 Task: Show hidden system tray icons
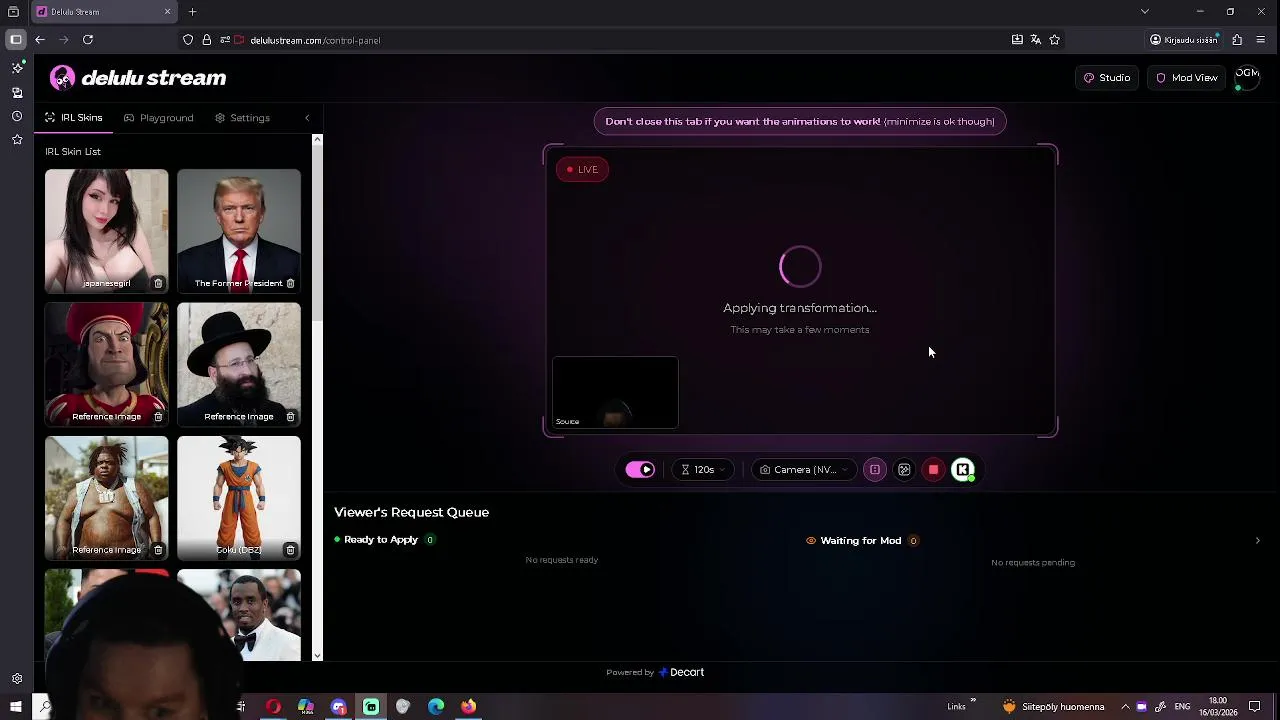1125,707
